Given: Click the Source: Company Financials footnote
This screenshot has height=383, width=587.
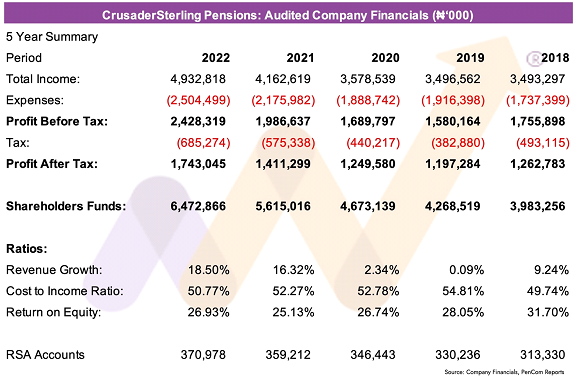Looking at the screenshot, I should pos(504,372).
